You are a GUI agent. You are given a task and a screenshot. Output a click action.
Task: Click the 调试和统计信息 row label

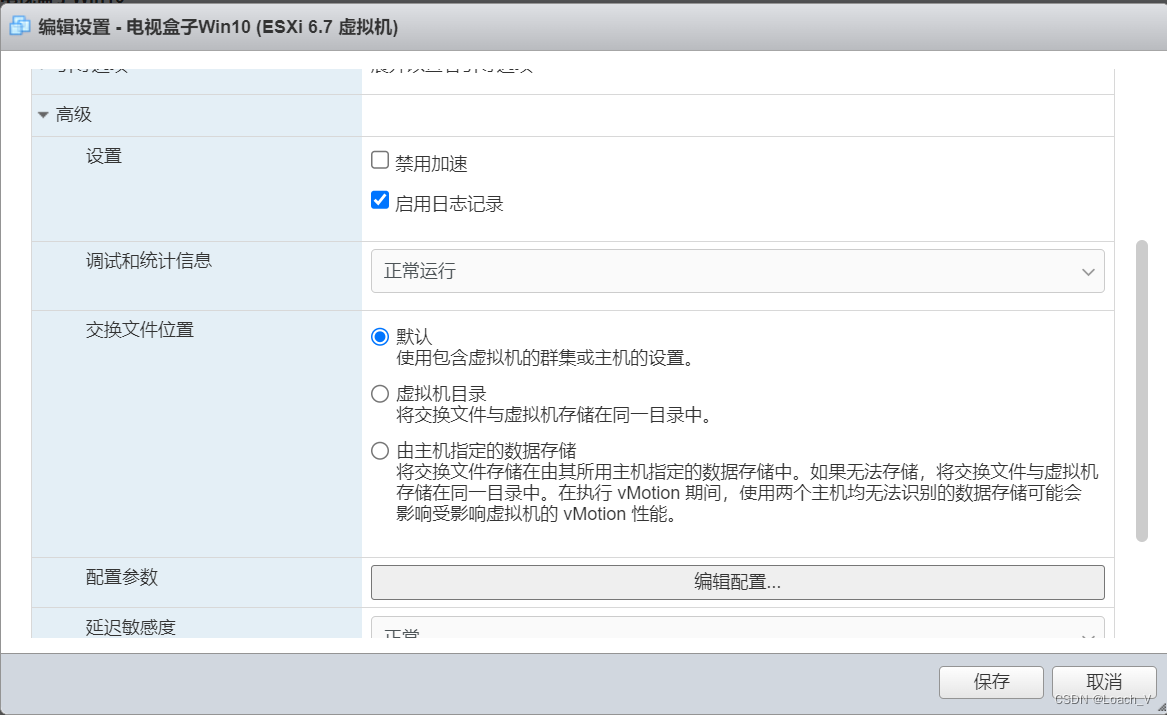pos(149,260)
